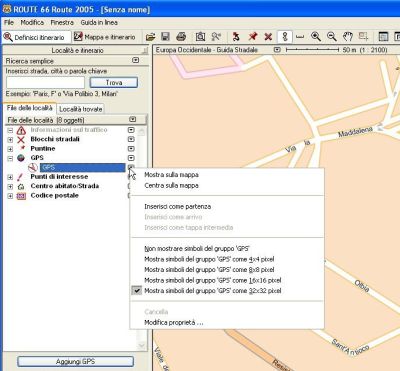Open the Puntine row dropdown arrow
Image resolution: width=400 pixels, height=371 pixels.
pyautogui.click(x=131, y=149)
